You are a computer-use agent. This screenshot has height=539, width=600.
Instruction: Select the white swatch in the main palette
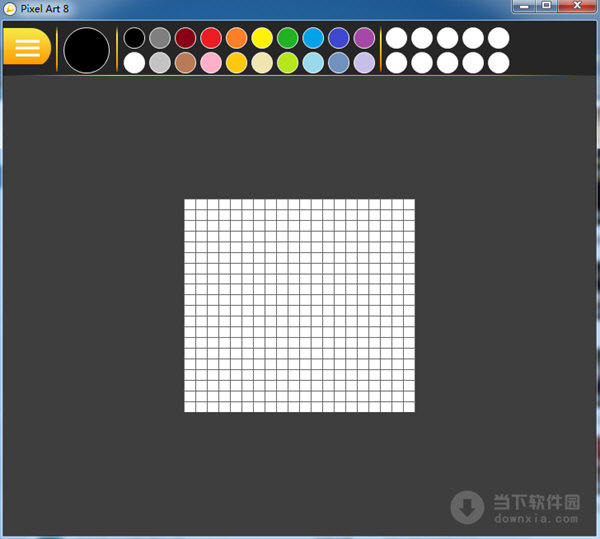point(134,62)
